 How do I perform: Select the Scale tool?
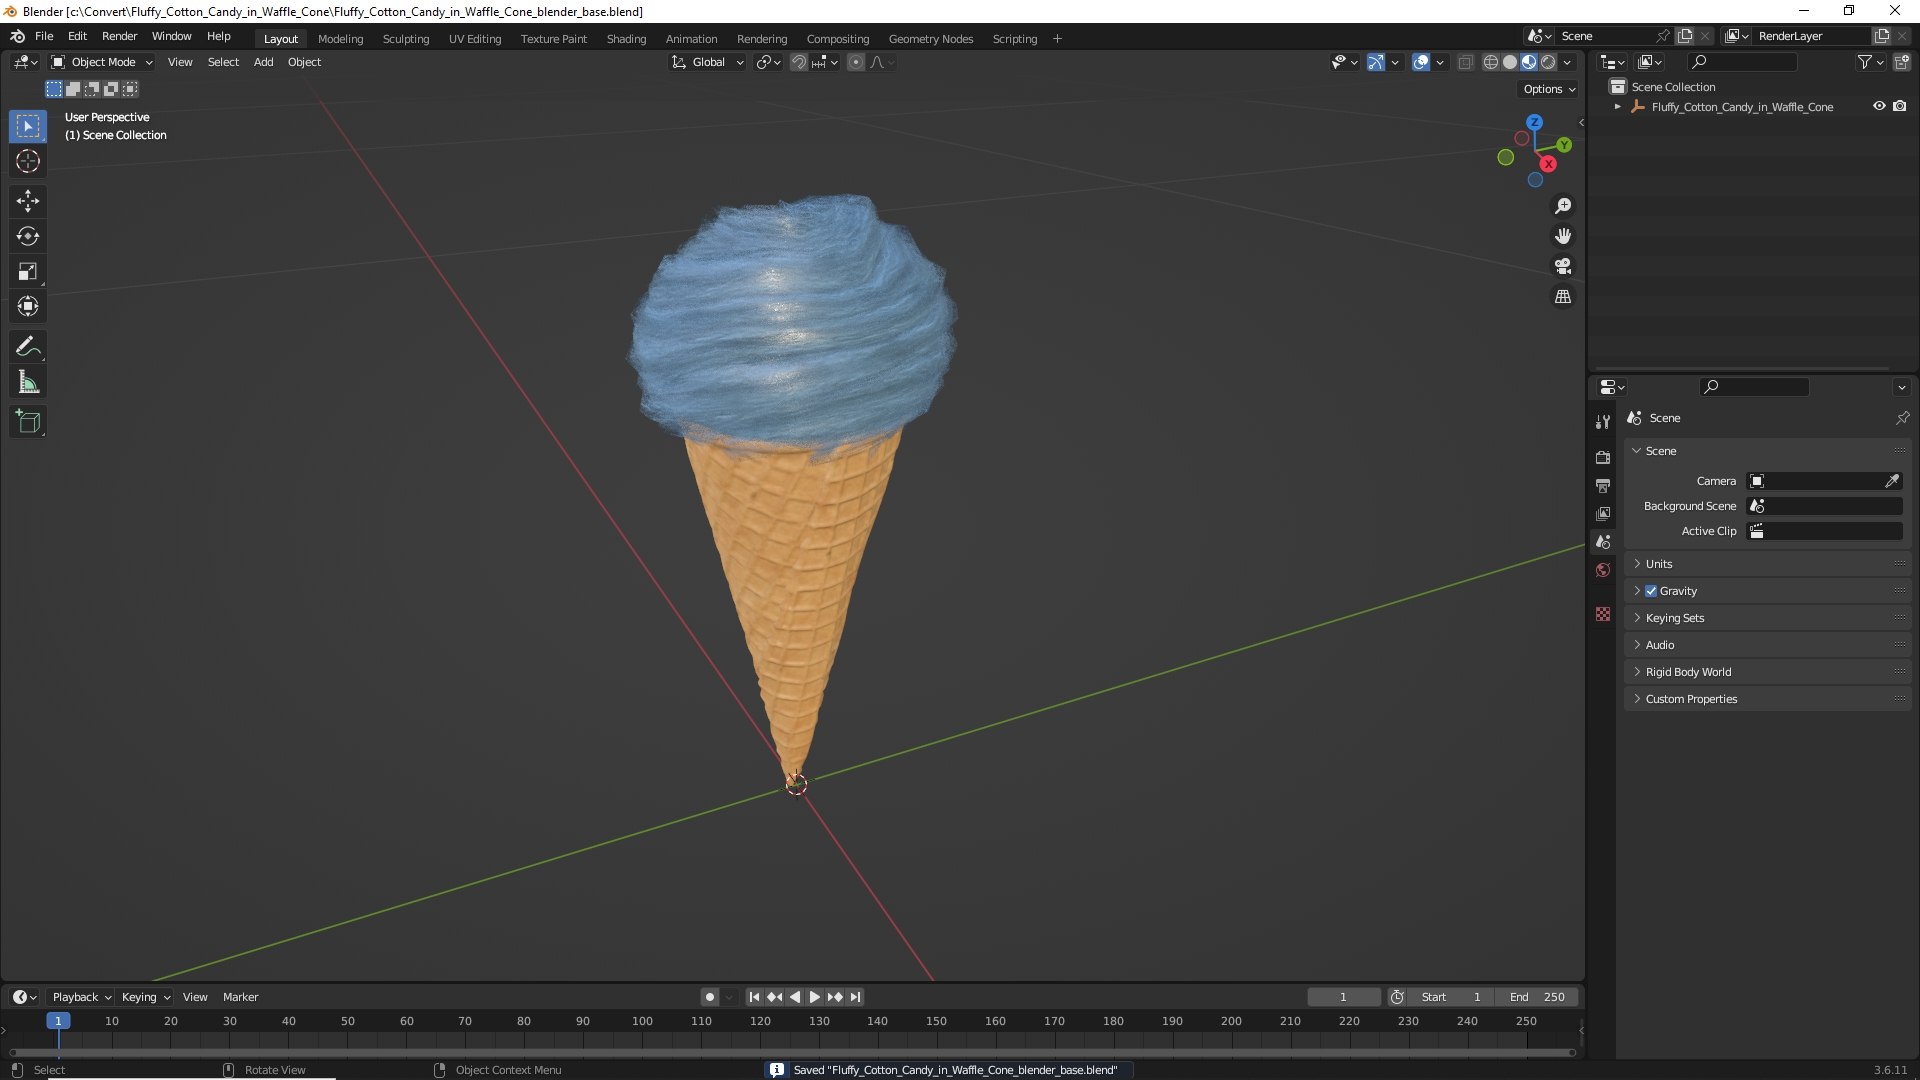pyautogui.click(x=28, y=272)
